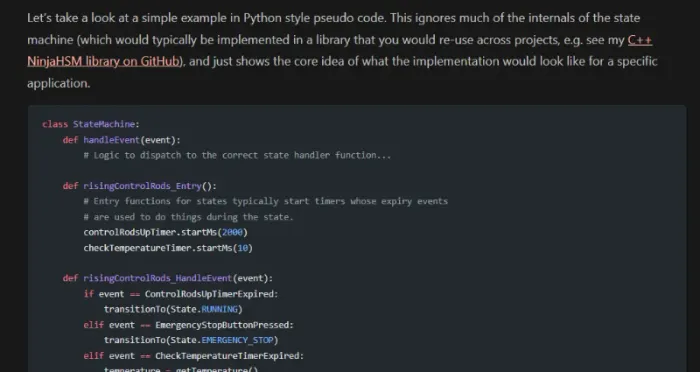
Task: Click the RUNNING state constant
Action: pos(219,309)
